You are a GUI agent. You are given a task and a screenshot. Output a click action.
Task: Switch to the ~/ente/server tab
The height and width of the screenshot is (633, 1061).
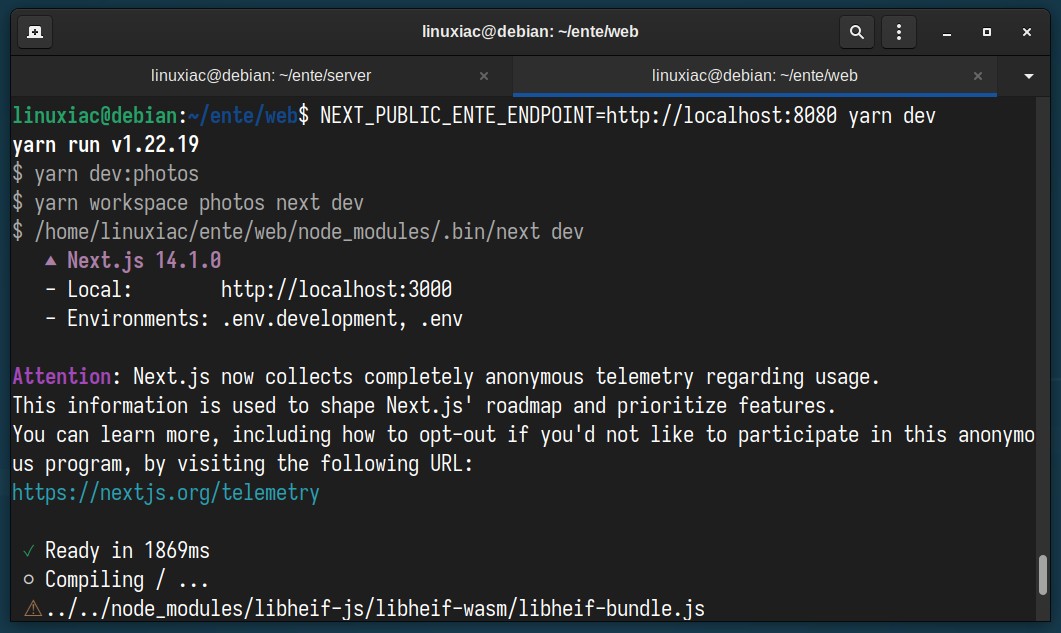[x=261, y=76]
